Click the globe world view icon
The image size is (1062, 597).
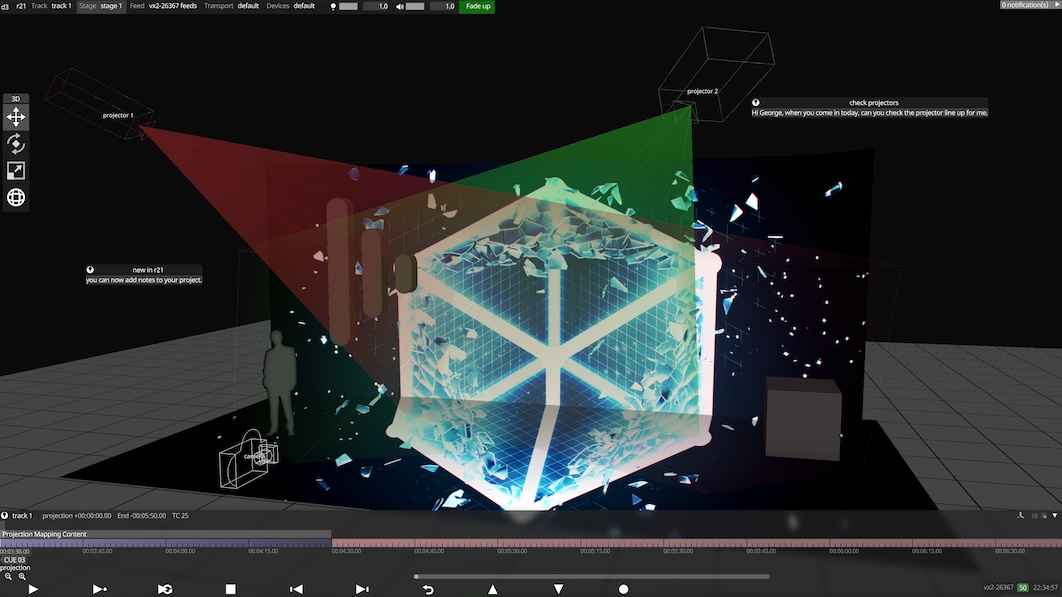[x=16, y=198]
